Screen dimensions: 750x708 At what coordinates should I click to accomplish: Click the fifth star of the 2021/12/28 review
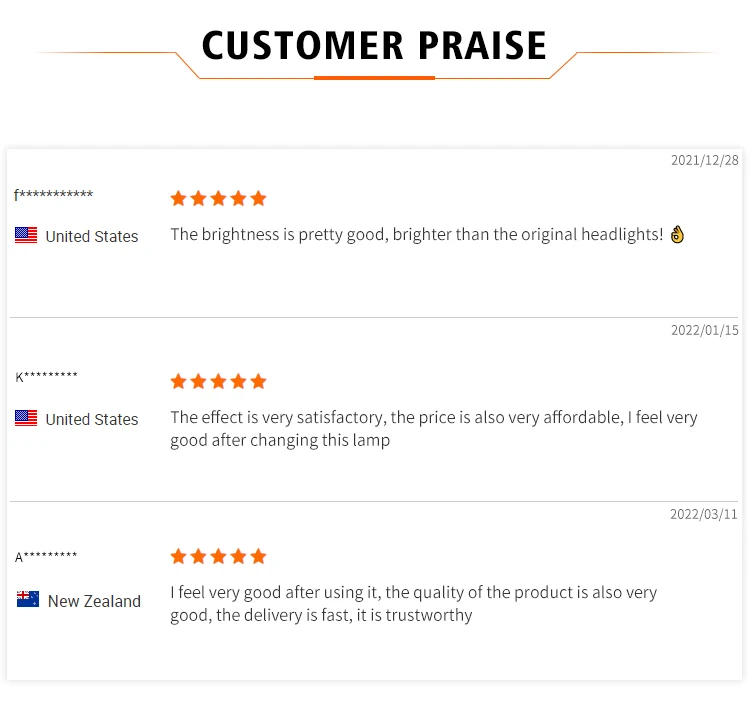point(258,198)
